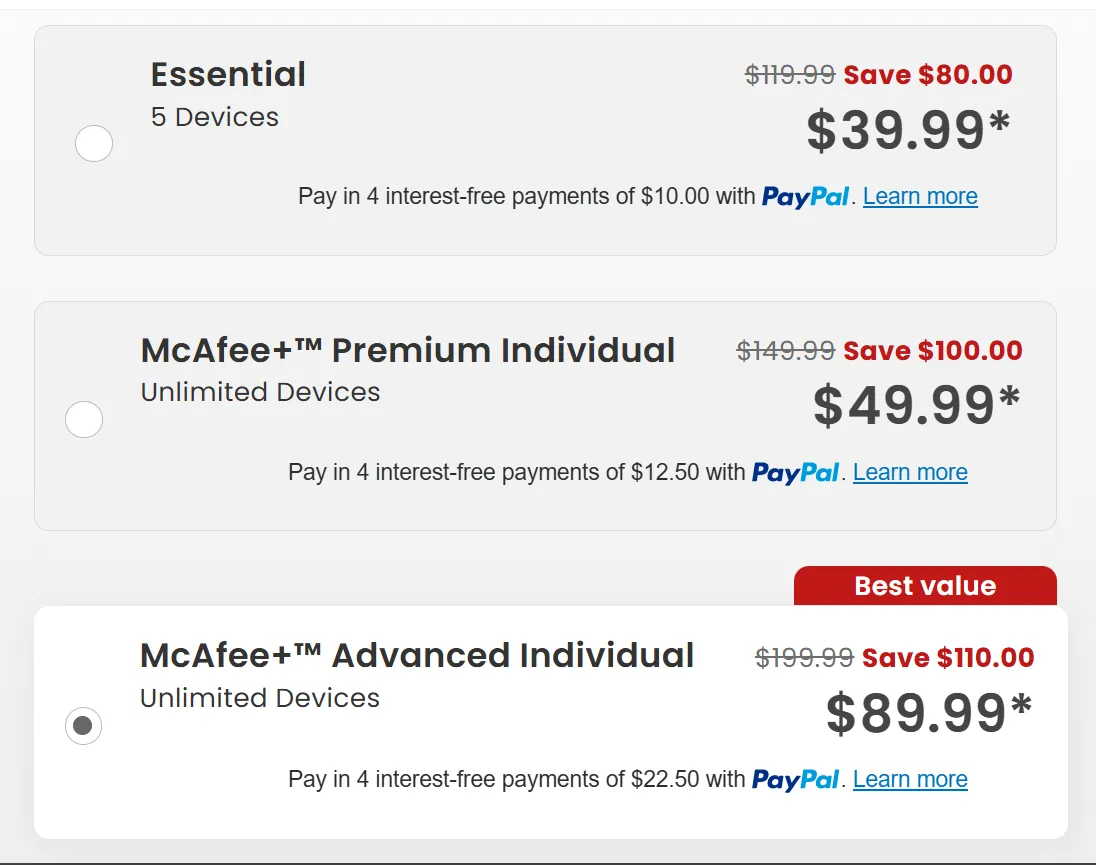This screenshot has height=865, width=1096.
Task: Click the Save $100.00 discount label
Action: pyautogui.click(x=933, y=351)
